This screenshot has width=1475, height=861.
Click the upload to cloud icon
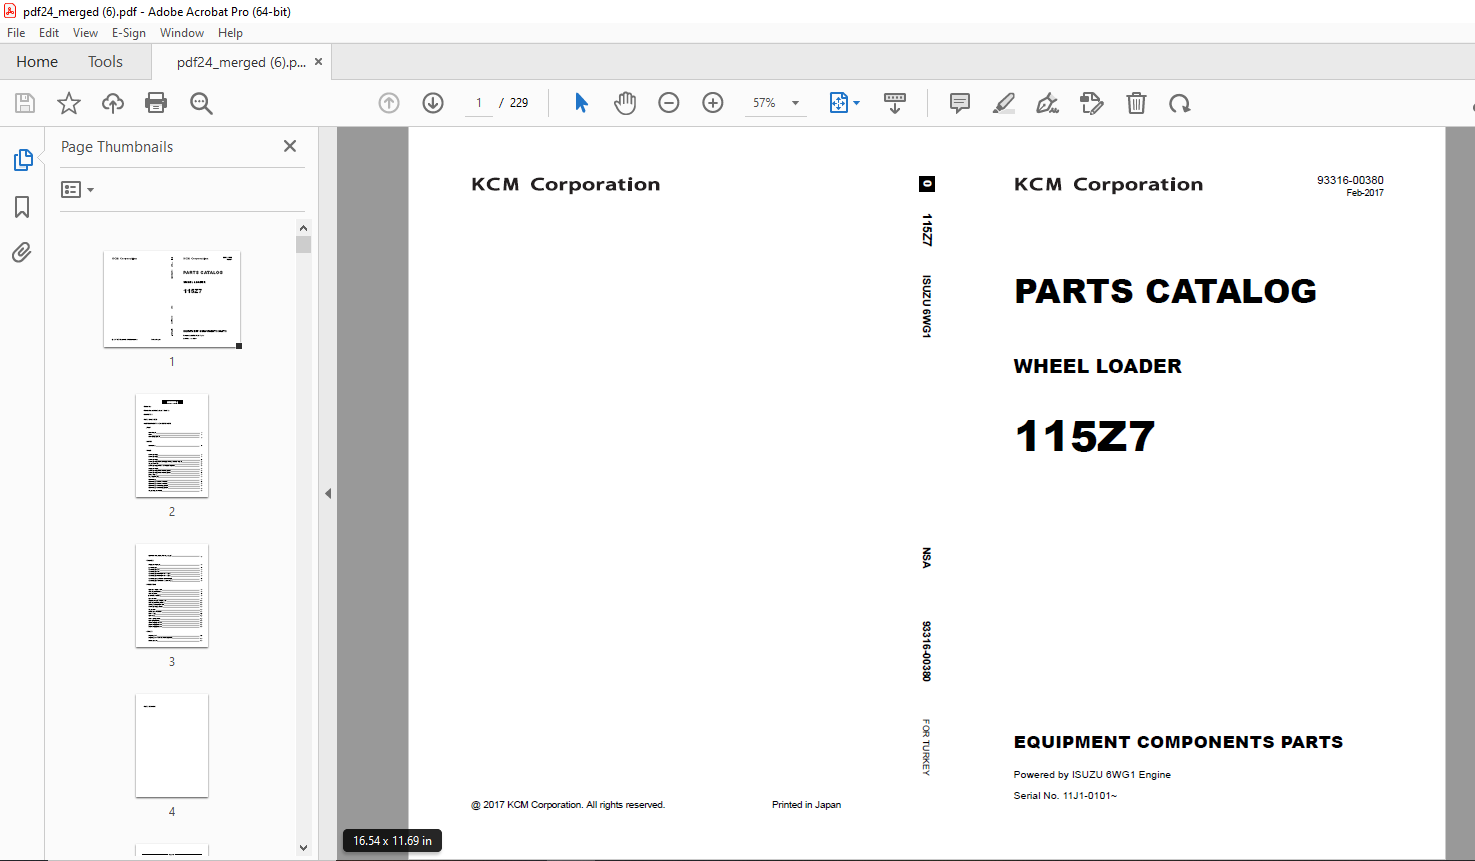(x=113, y=103)
